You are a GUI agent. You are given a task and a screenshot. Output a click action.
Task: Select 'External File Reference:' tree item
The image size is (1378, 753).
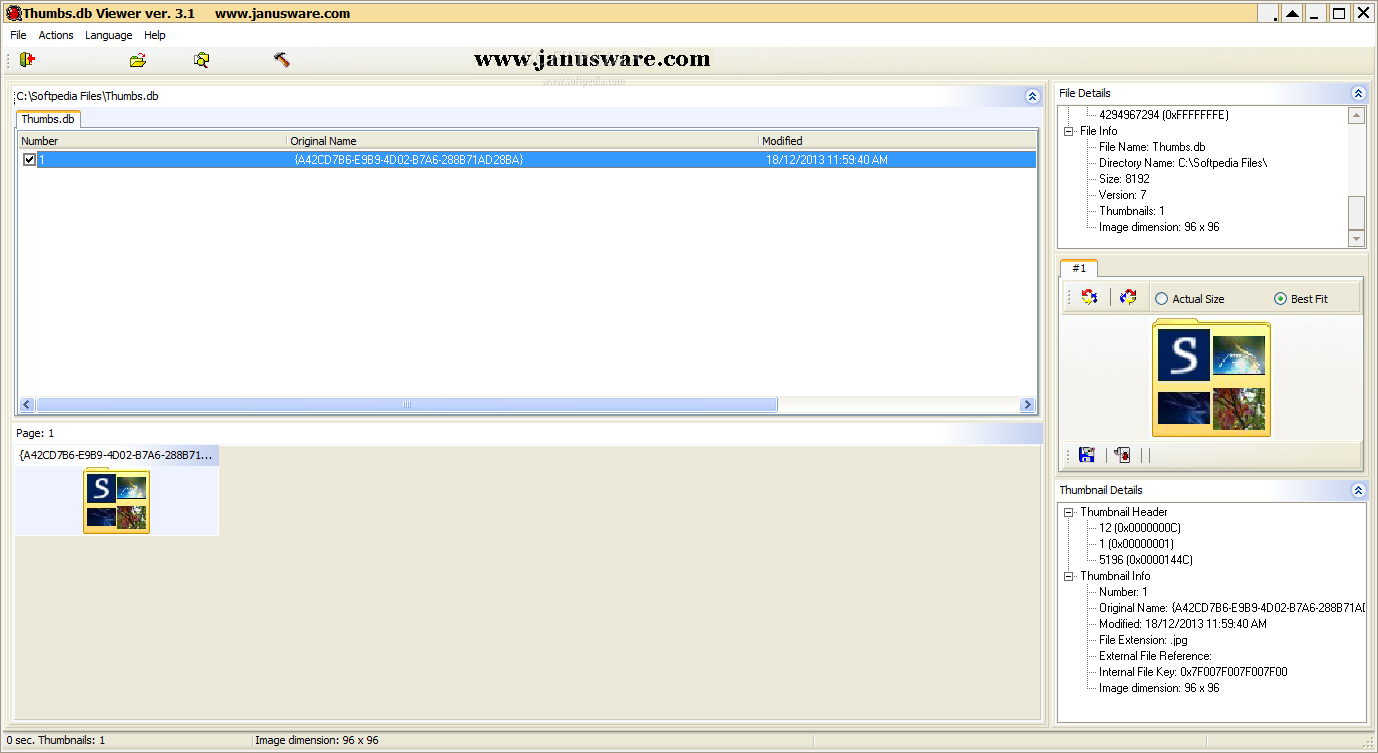pos(1155,656)
